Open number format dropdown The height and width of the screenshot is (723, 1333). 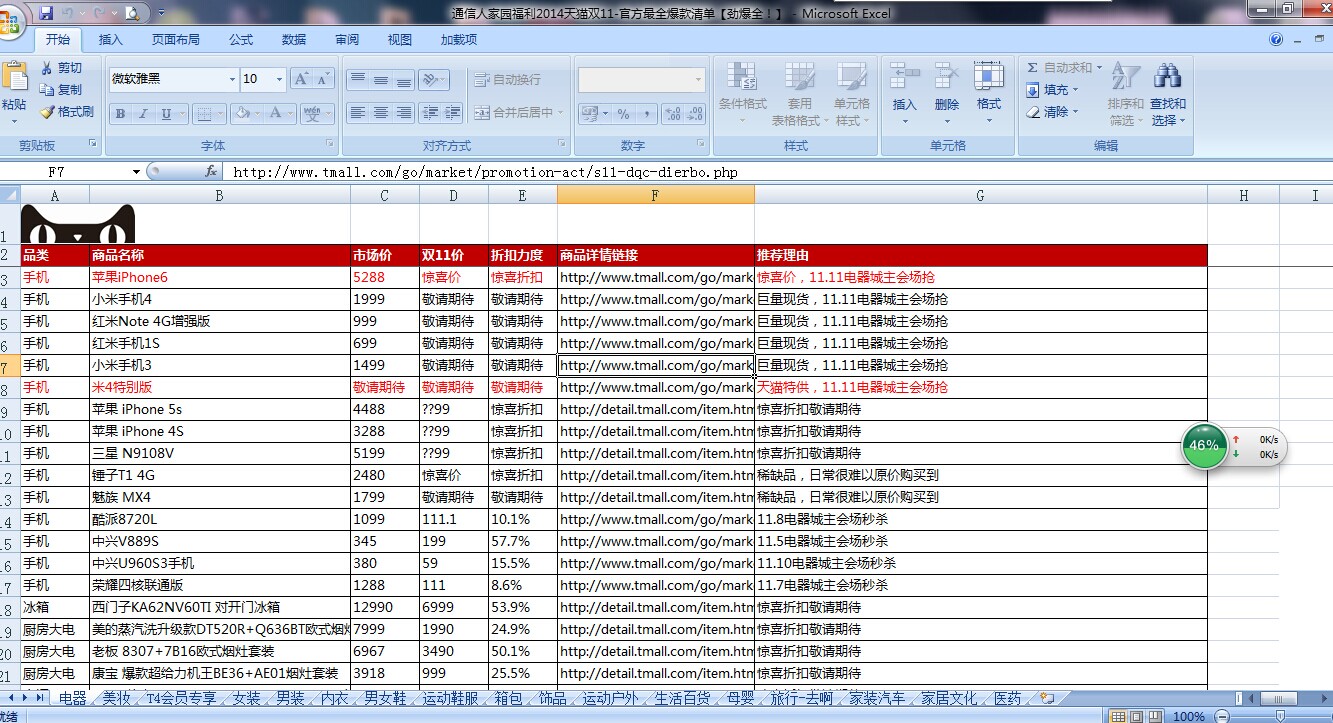(699, 79)
